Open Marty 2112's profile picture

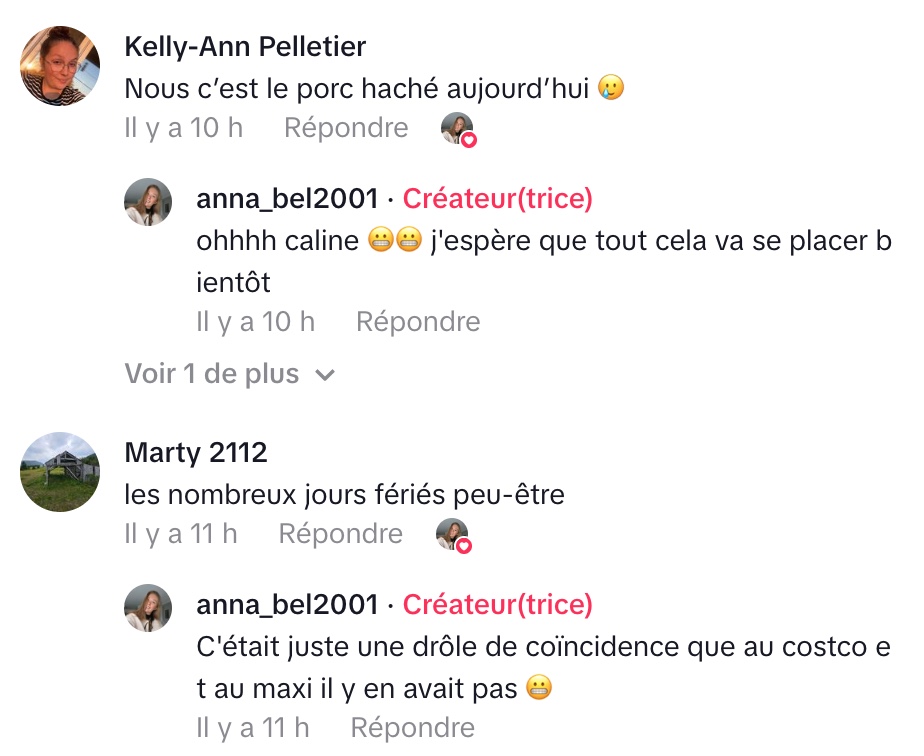tap(61, 473)
